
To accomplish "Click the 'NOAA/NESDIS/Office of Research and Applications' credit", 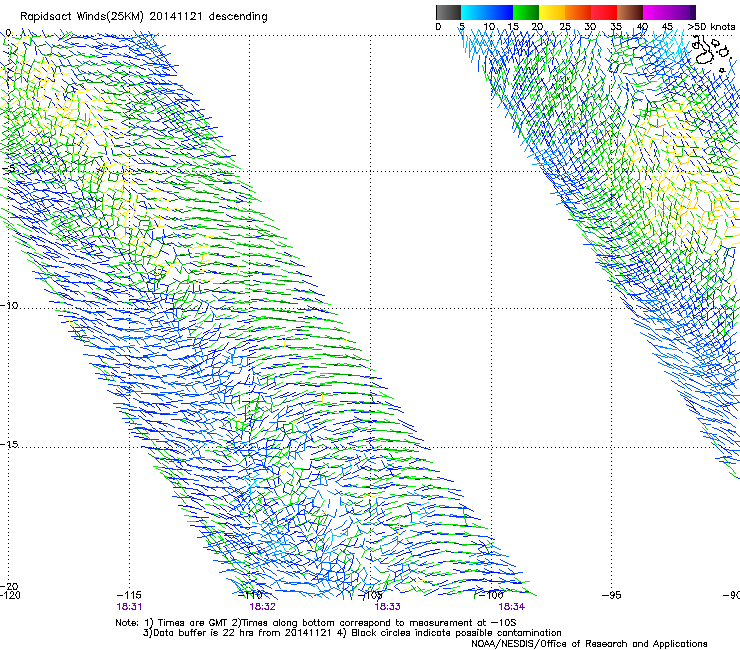I will click(x=589, y=644).
